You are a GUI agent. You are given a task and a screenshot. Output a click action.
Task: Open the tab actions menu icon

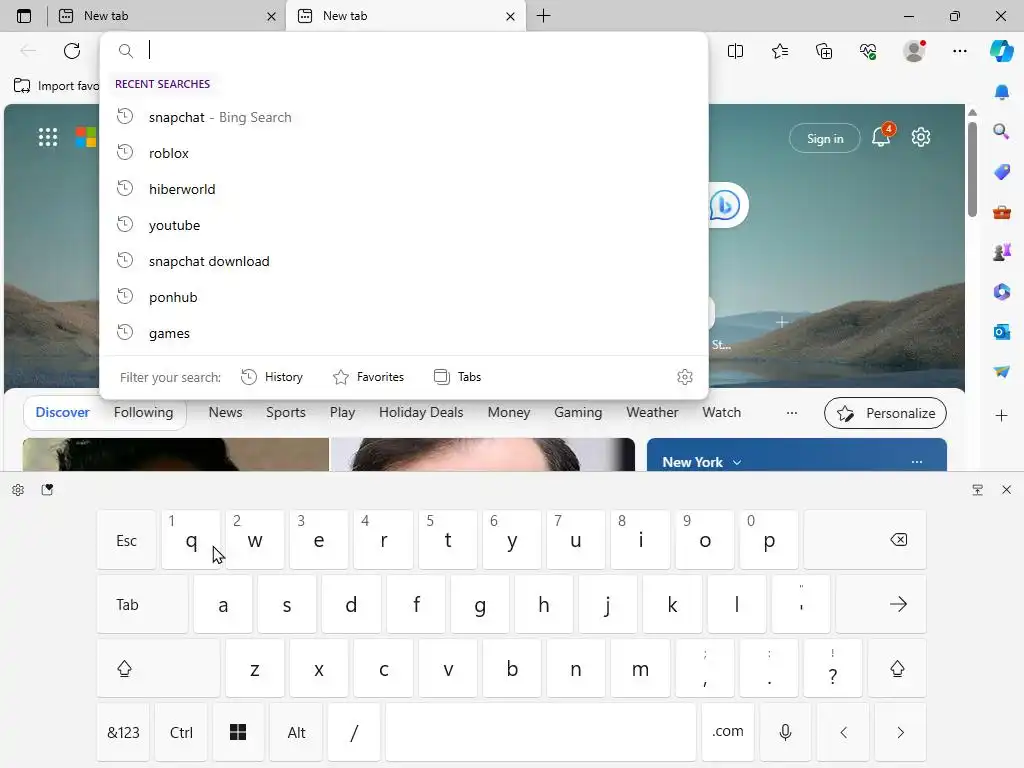24,16
